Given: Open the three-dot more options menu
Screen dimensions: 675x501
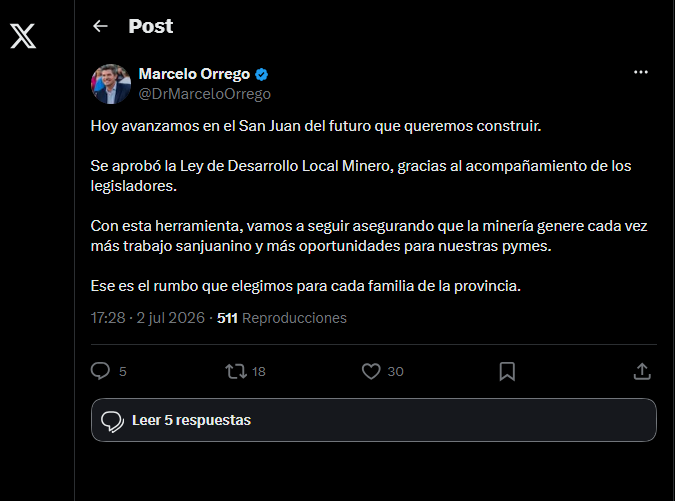Looking at the screenshot, I should click(x=641, y=72).
